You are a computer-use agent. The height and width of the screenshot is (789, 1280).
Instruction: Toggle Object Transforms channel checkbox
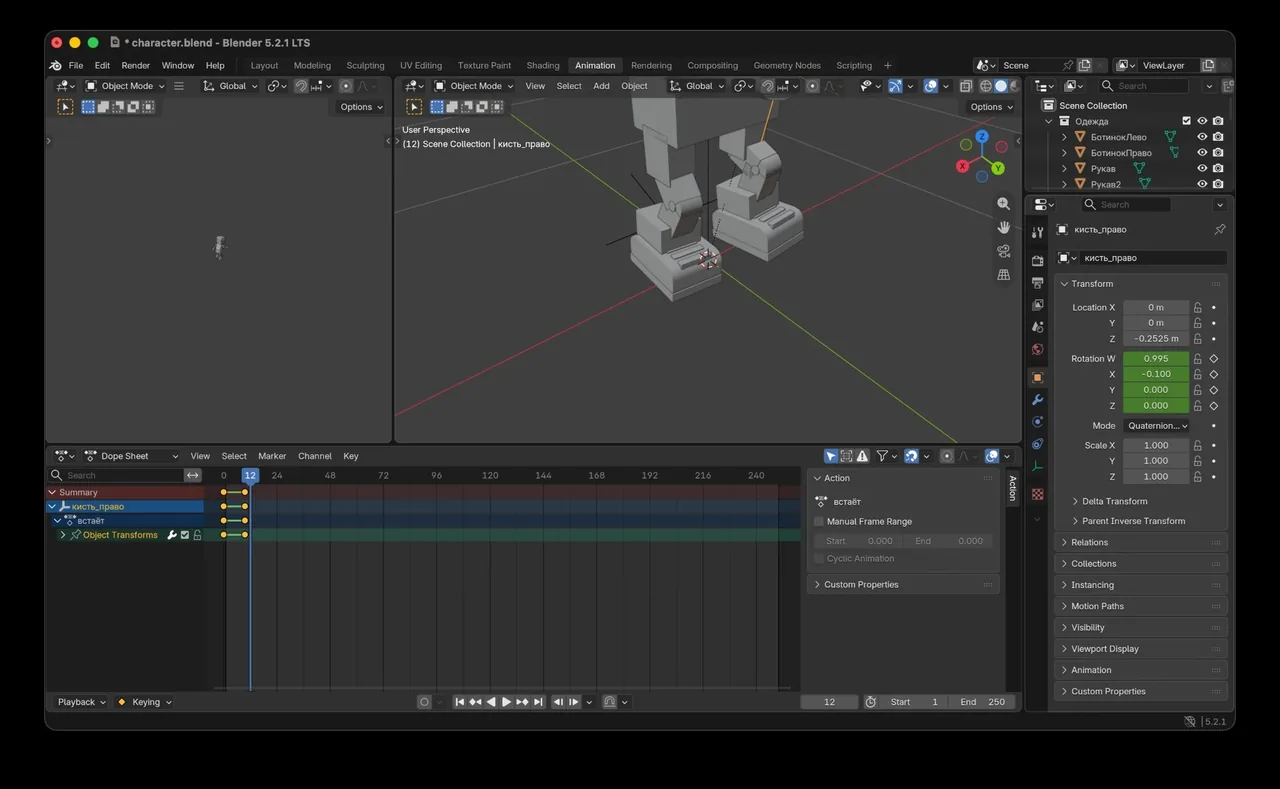[184, 535]
